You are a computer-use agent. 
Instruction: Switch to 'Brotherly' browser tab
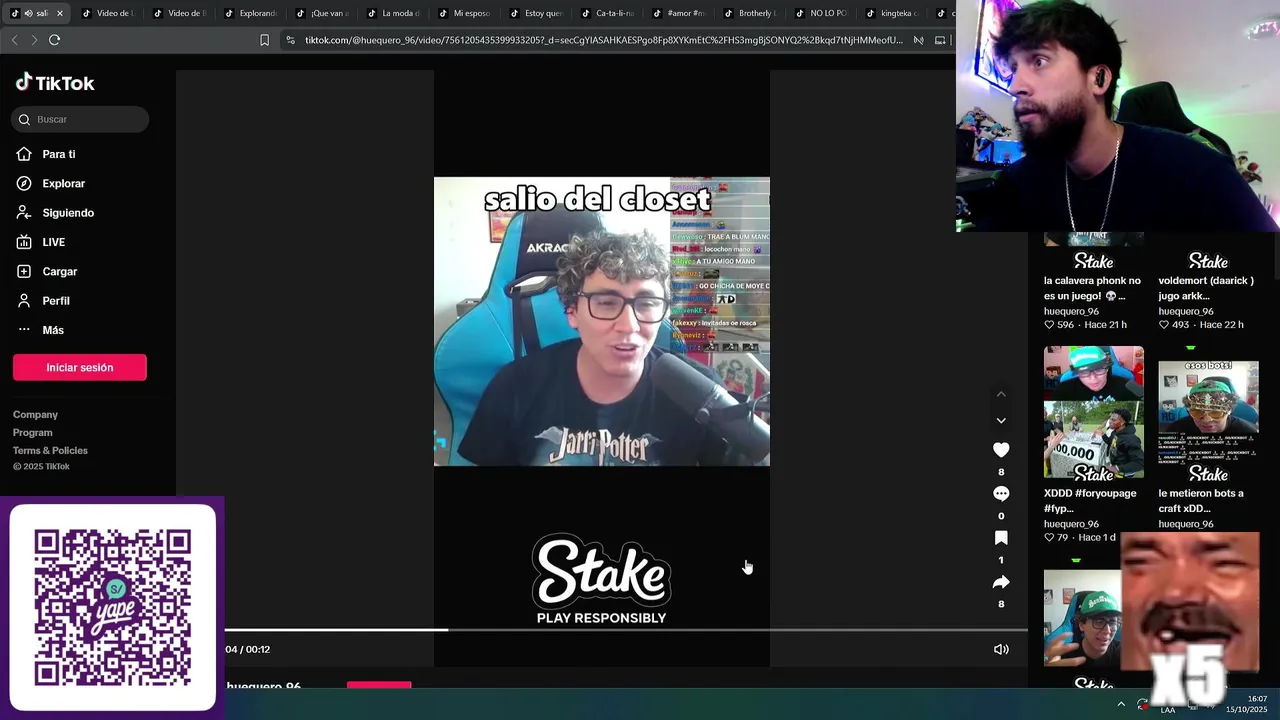click(748, 13)
